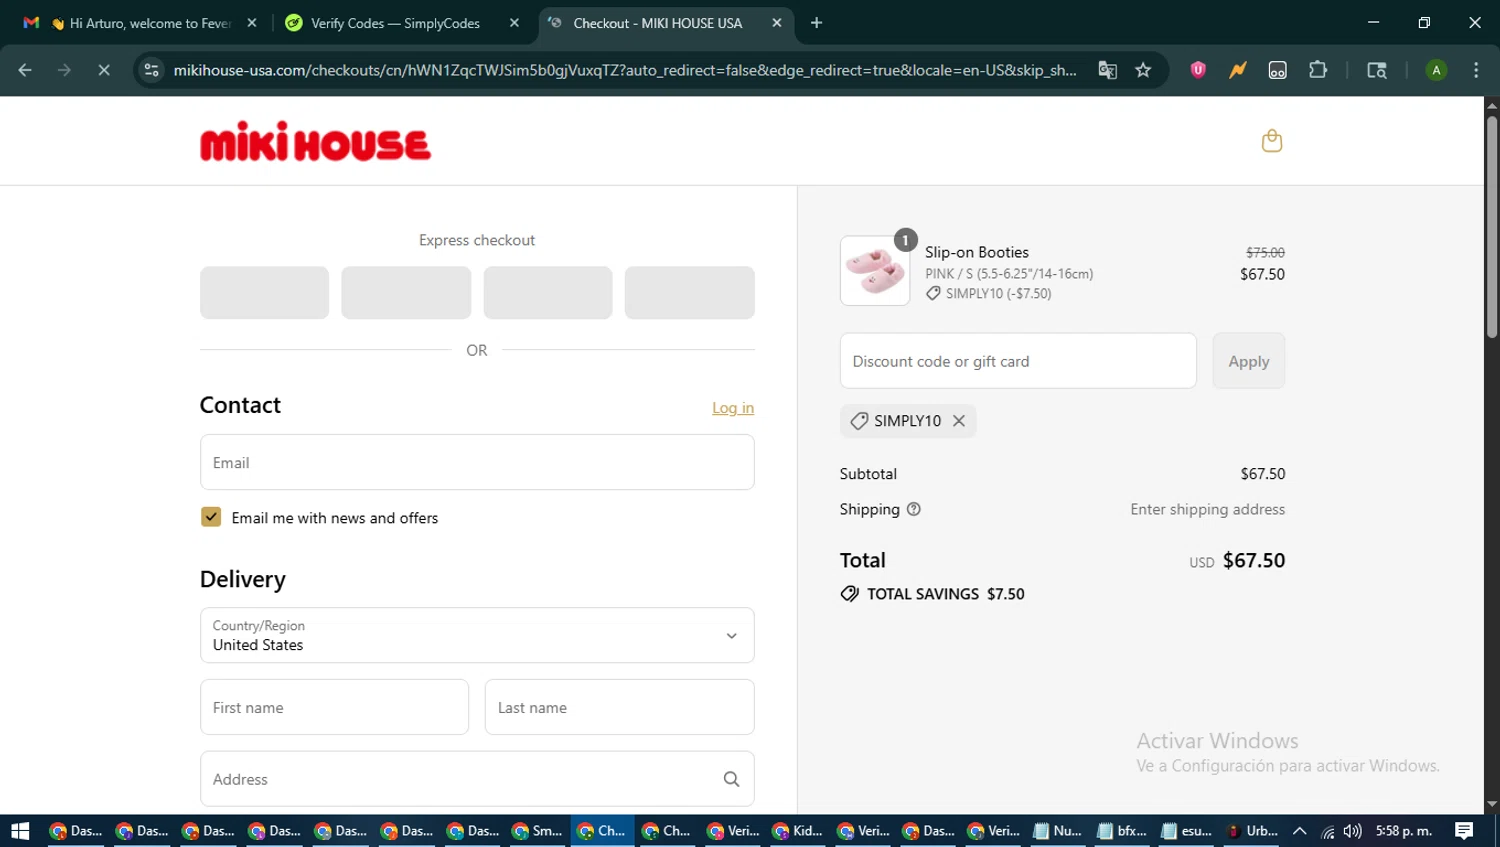
Task: Close the Gmail 'Hi Arturo' tab
Action: coord(252,23)
